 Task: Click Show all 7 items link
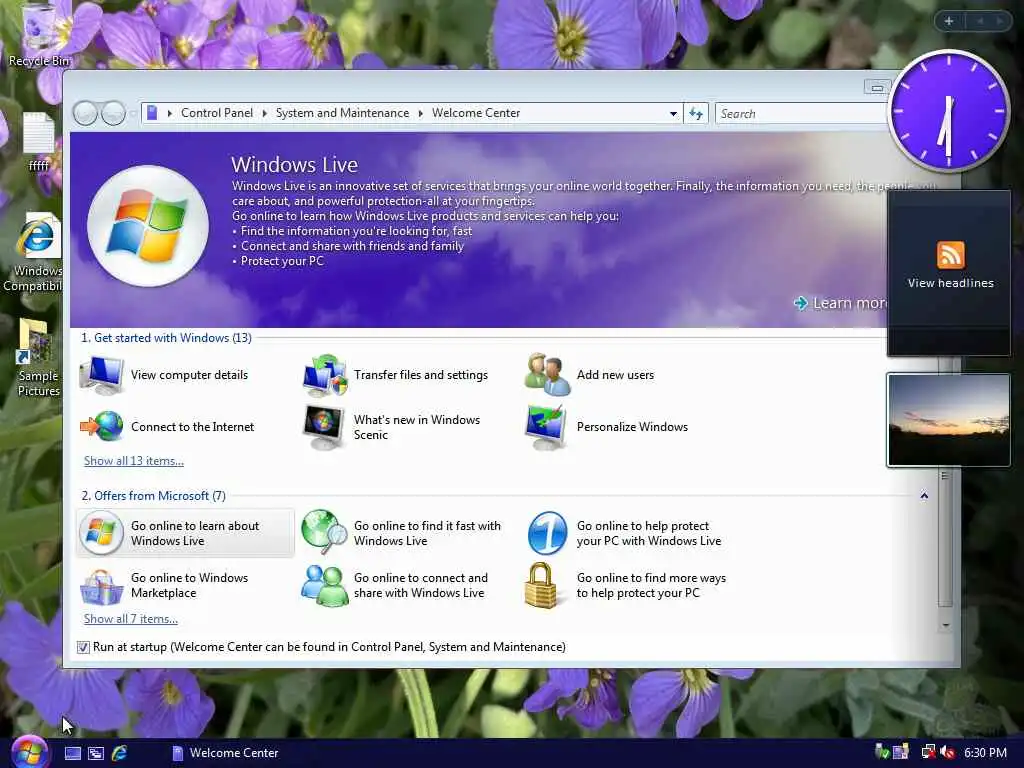[131, 618]
